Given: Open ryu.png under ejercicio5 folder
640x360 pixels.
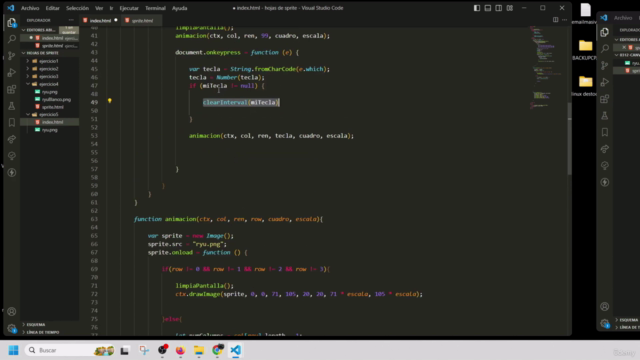Looking at the screenshot, I should tap(49, 130).
